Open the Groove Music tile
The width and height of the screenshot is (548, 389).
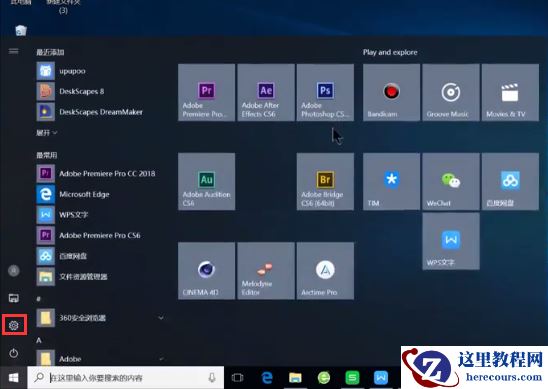point(451,92)
